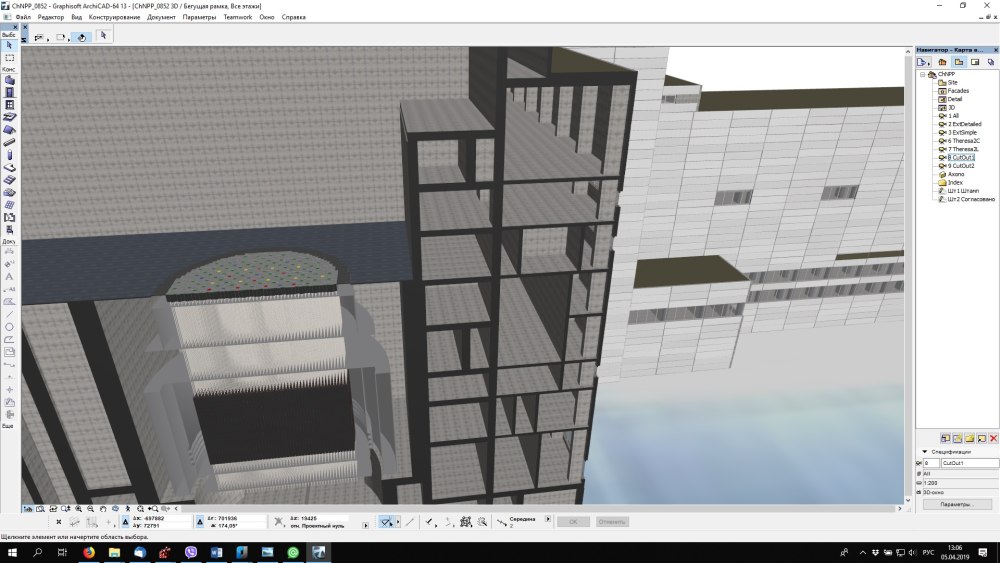This screenshot has height=563, width=1000.
Task: Open the Конструирование menu
Action: [114, 17]
